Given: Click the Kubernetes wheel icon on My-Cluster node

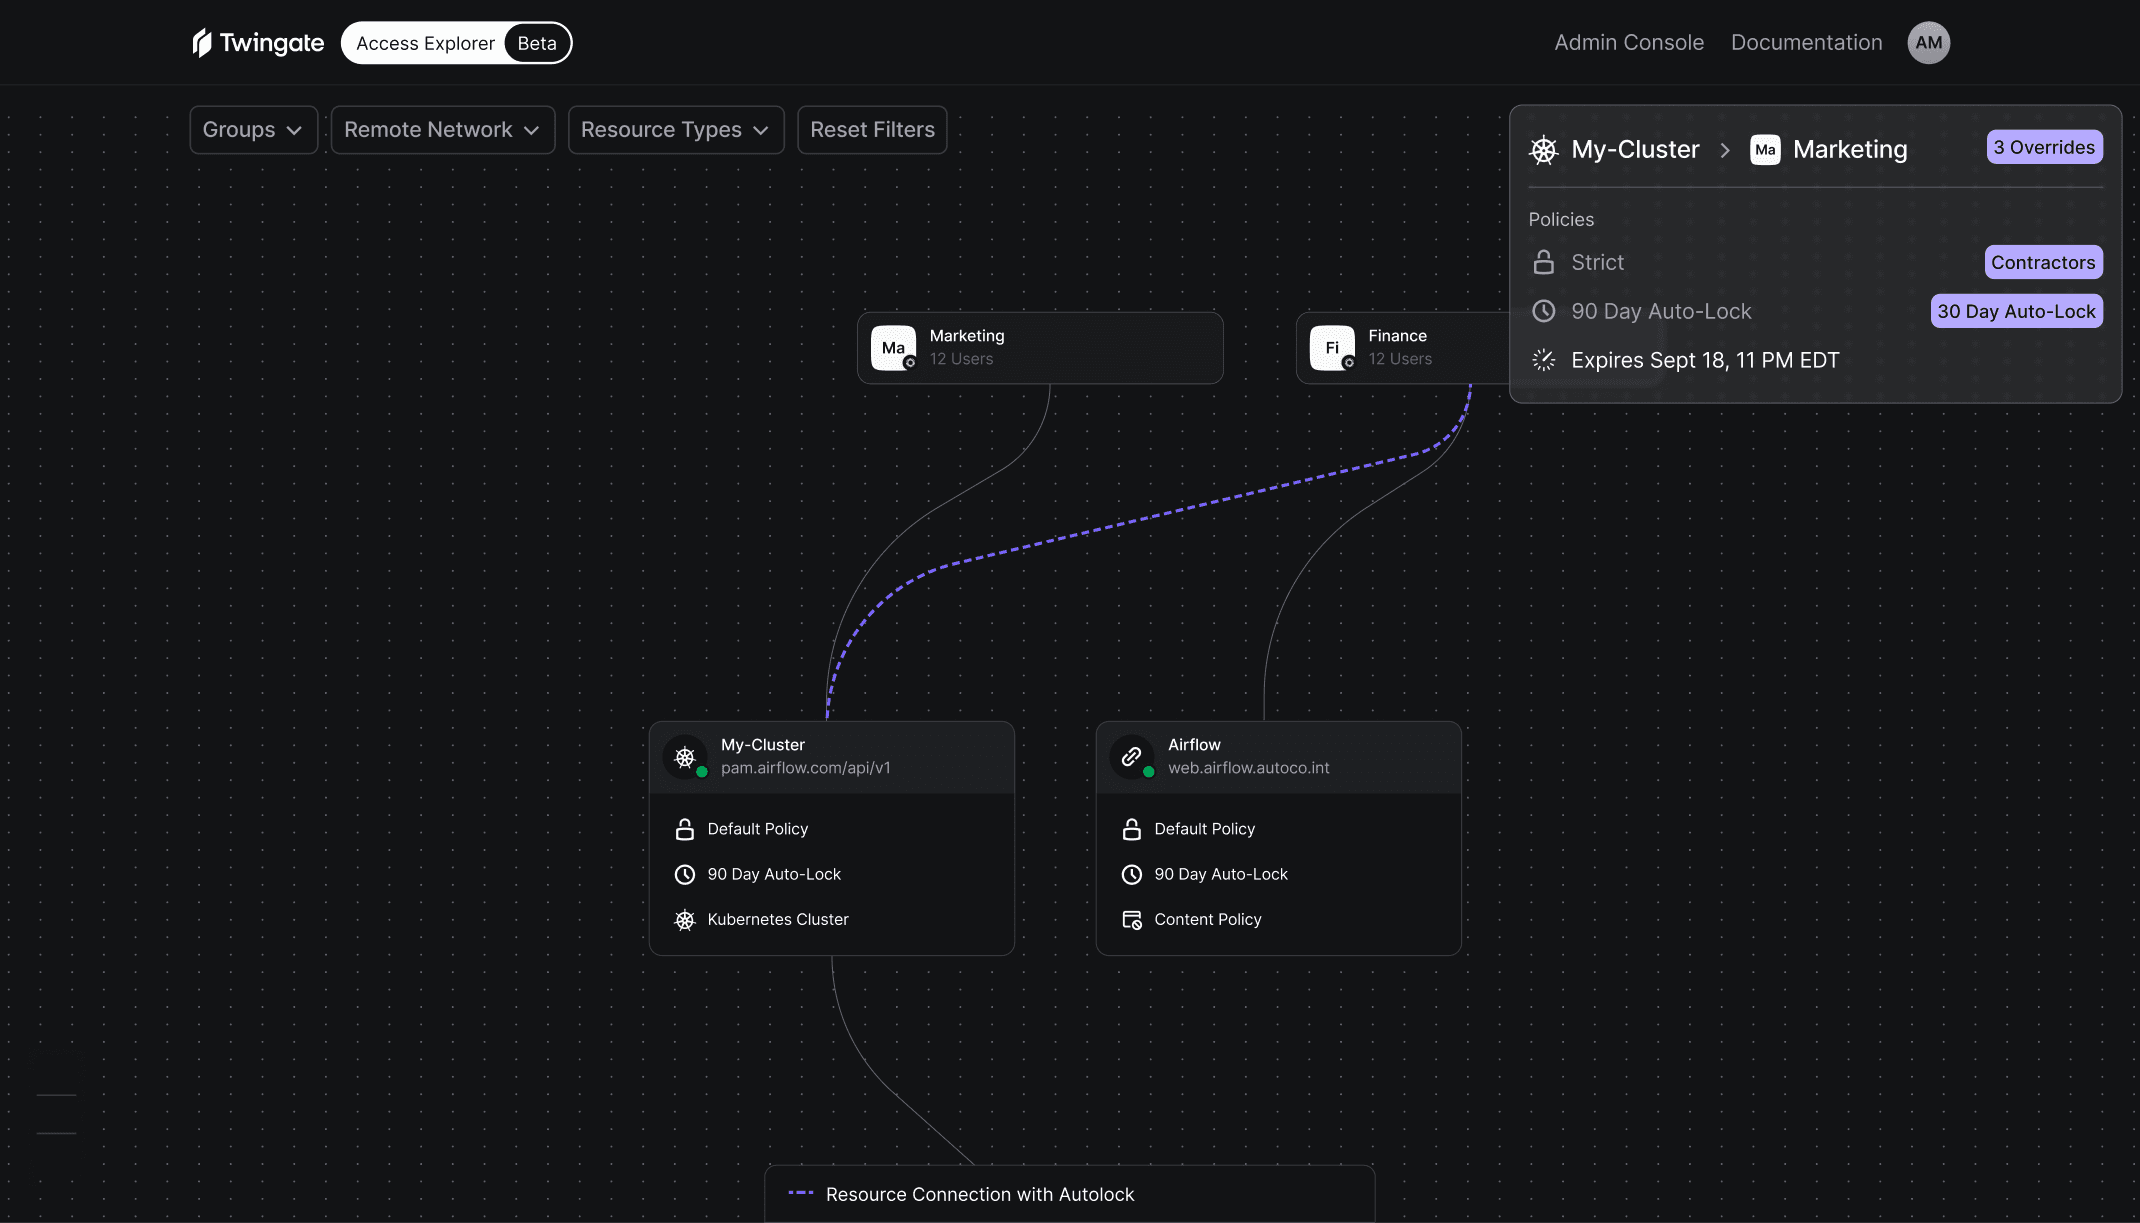Looking at the screenshot, I should (685, 757).
